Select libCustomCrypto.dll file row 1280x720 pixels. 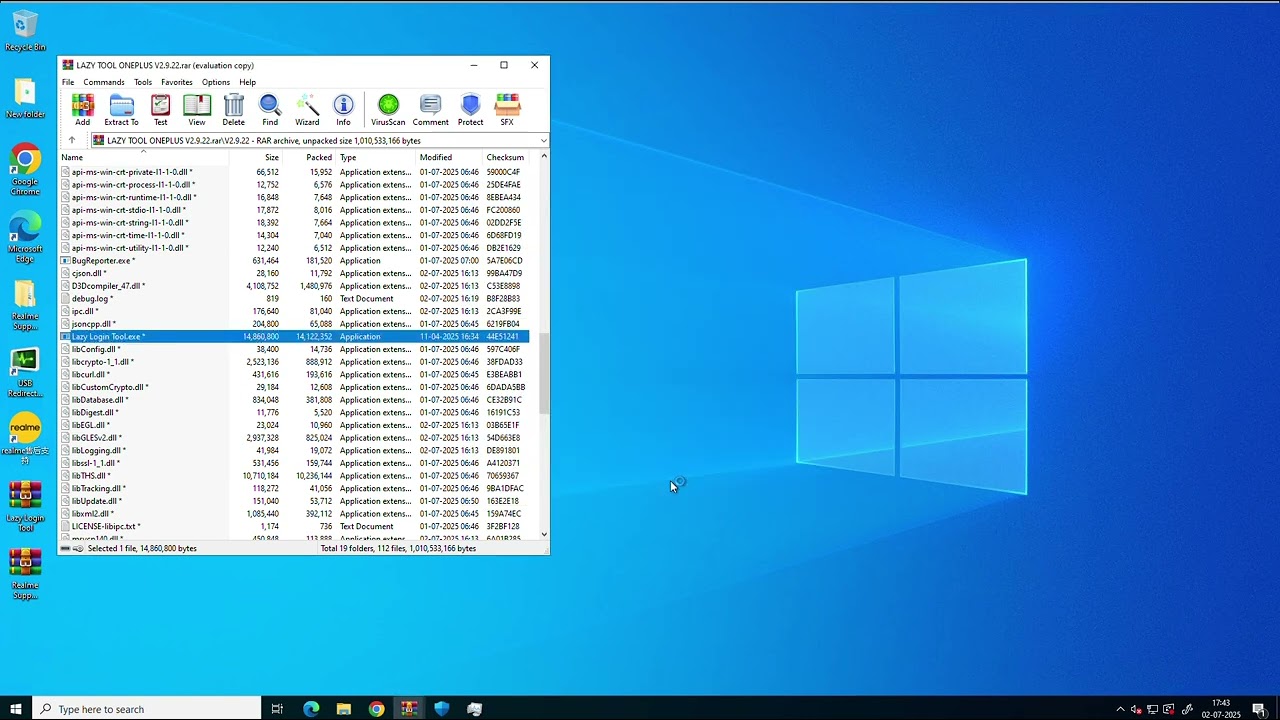click(x=294, y=387)
